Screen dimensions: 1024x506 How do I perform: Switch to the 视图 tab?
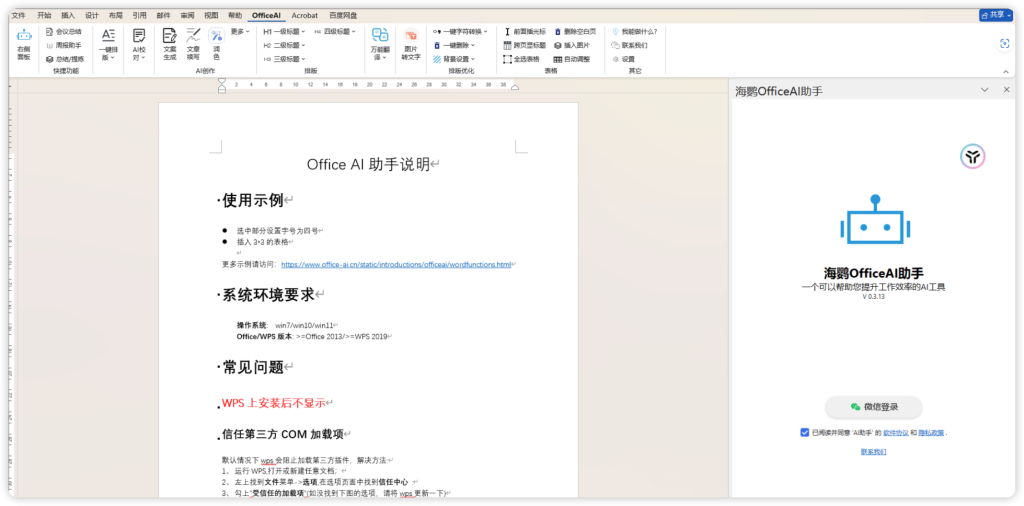(x=211, y=14)
